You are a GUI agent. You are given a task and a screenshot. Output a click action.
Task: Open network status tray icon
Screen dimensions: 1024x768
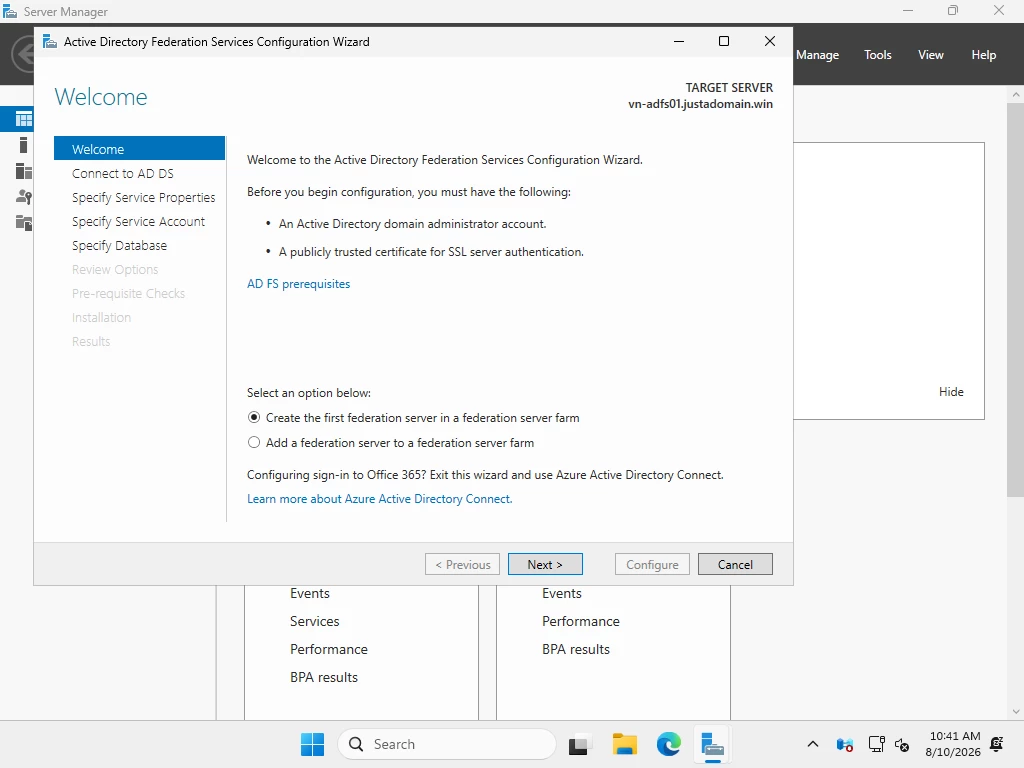tap(876, 744)
